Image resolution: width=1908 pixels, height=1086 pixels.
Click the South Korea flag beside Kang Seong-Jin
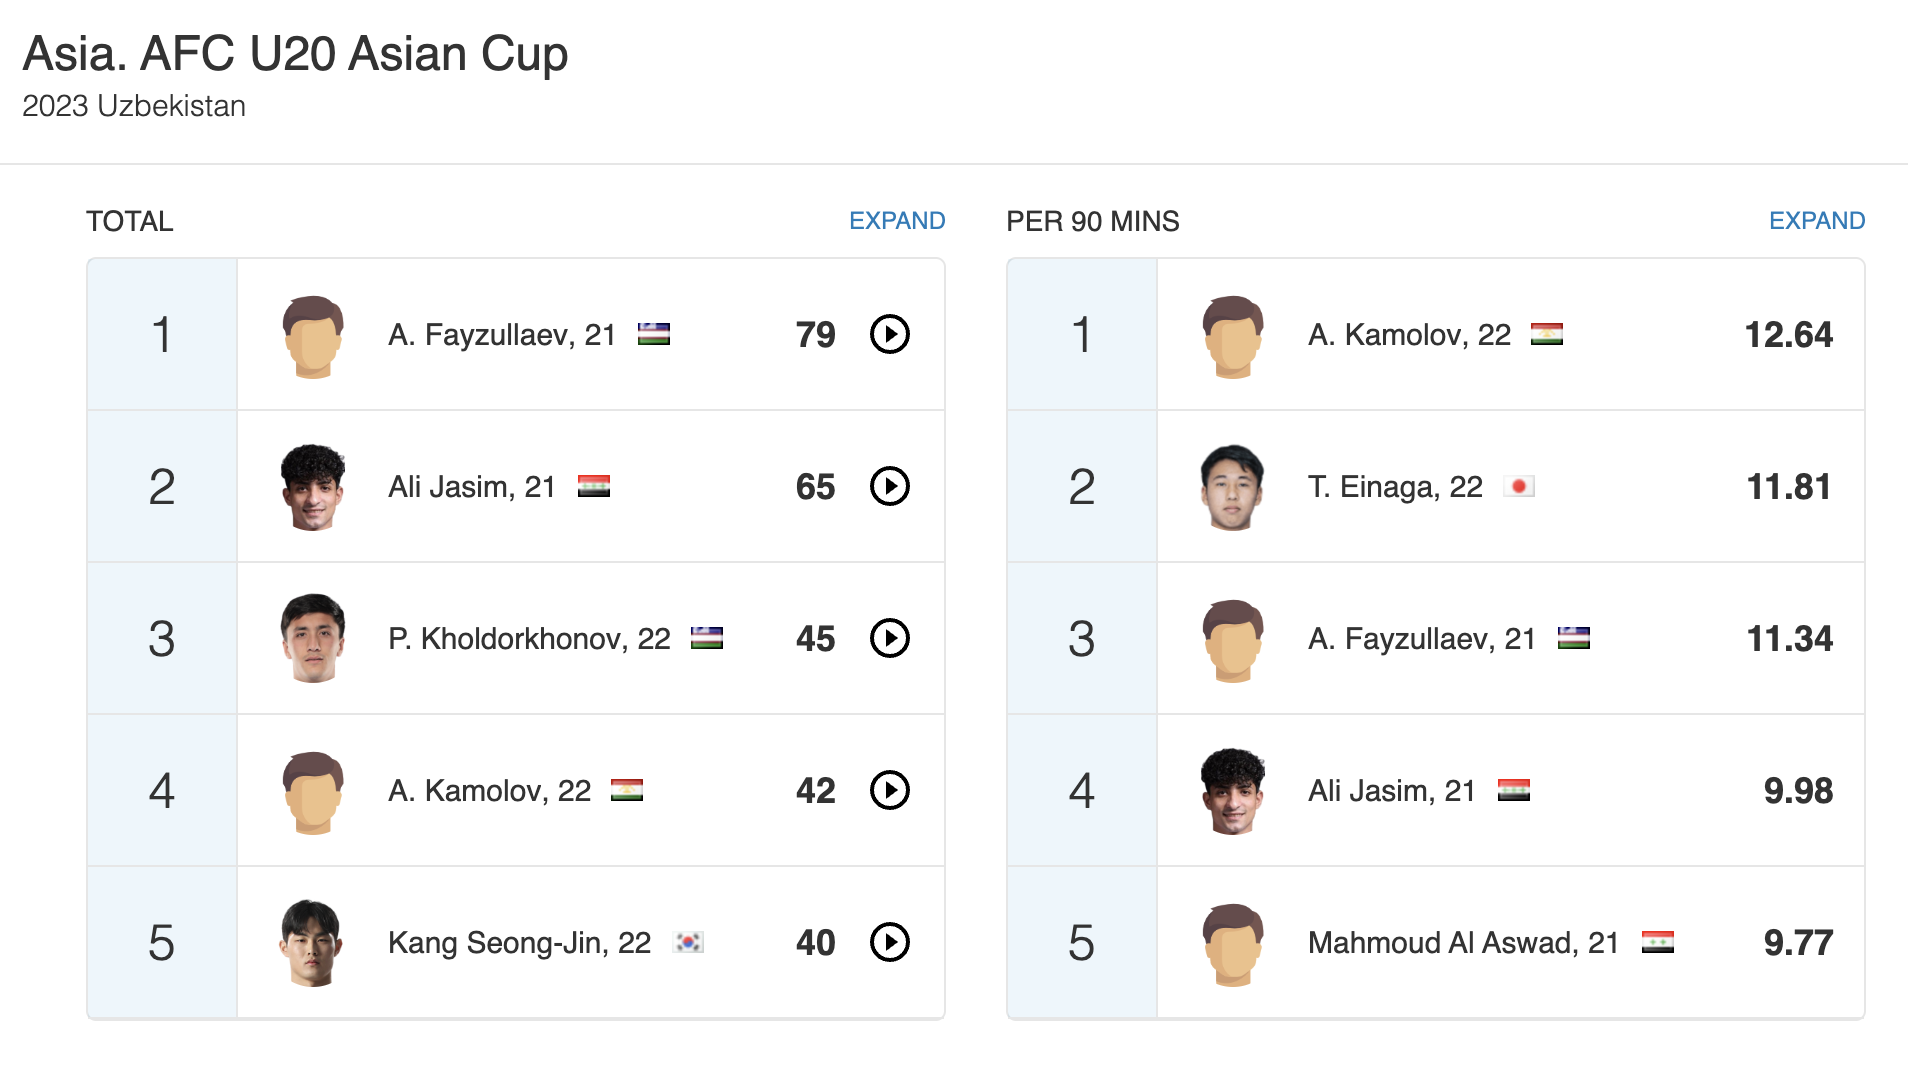coord(689,942)
